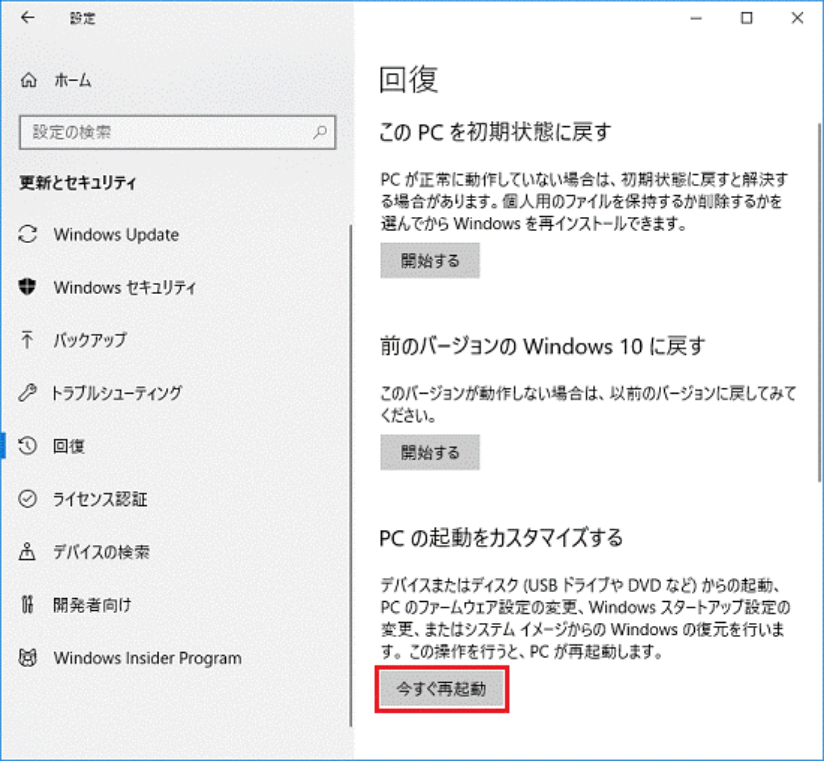Screen dimensions: 824x761
Task: Click the トラブルシューティング wrench icon
Action: pyautogui.click(x=27, y=393)
